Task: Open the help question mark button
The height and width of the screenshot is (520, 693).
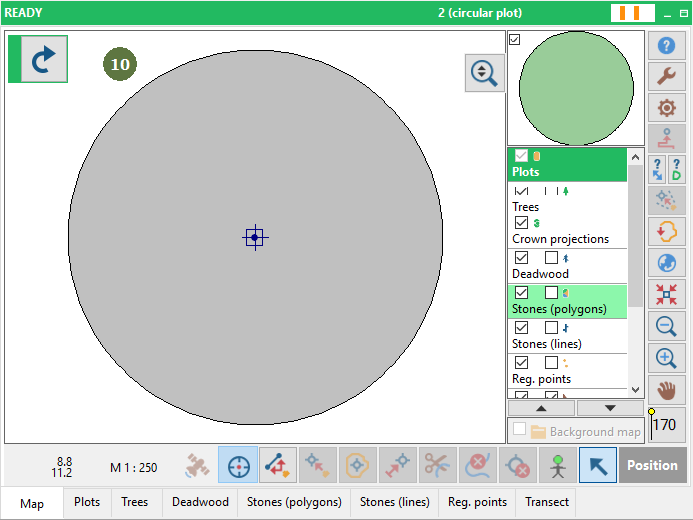Action: tap(666, 45)
